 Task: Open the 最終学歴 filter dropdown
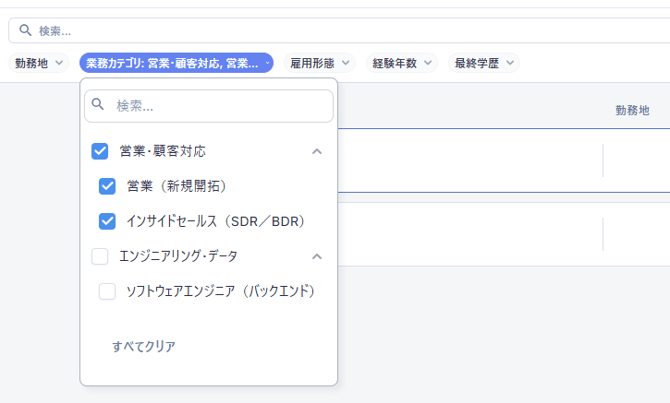coord(484,63)
